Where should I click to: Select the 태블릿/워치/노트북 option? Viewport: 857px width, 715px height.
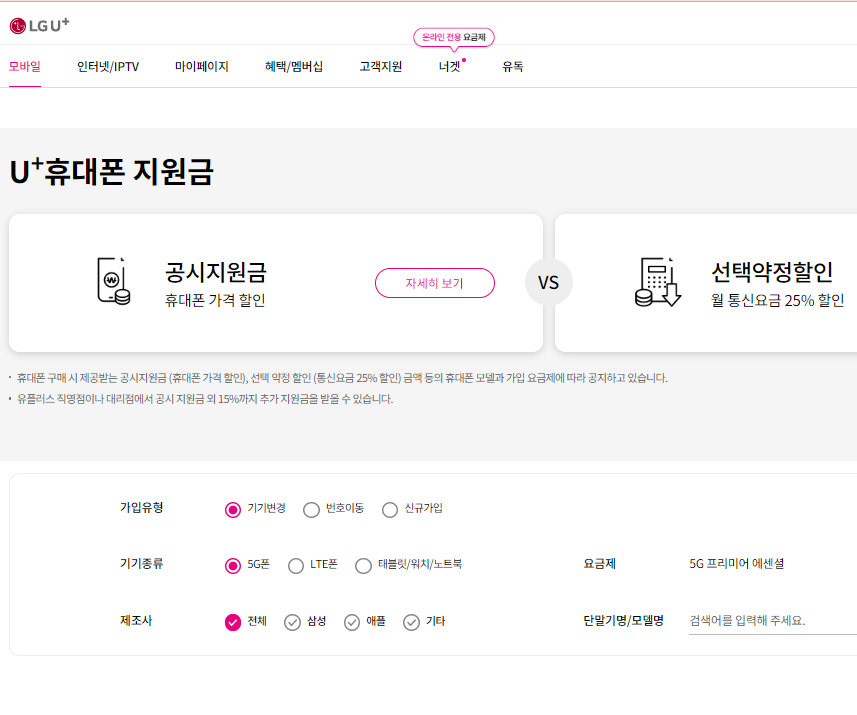[363, 565]
